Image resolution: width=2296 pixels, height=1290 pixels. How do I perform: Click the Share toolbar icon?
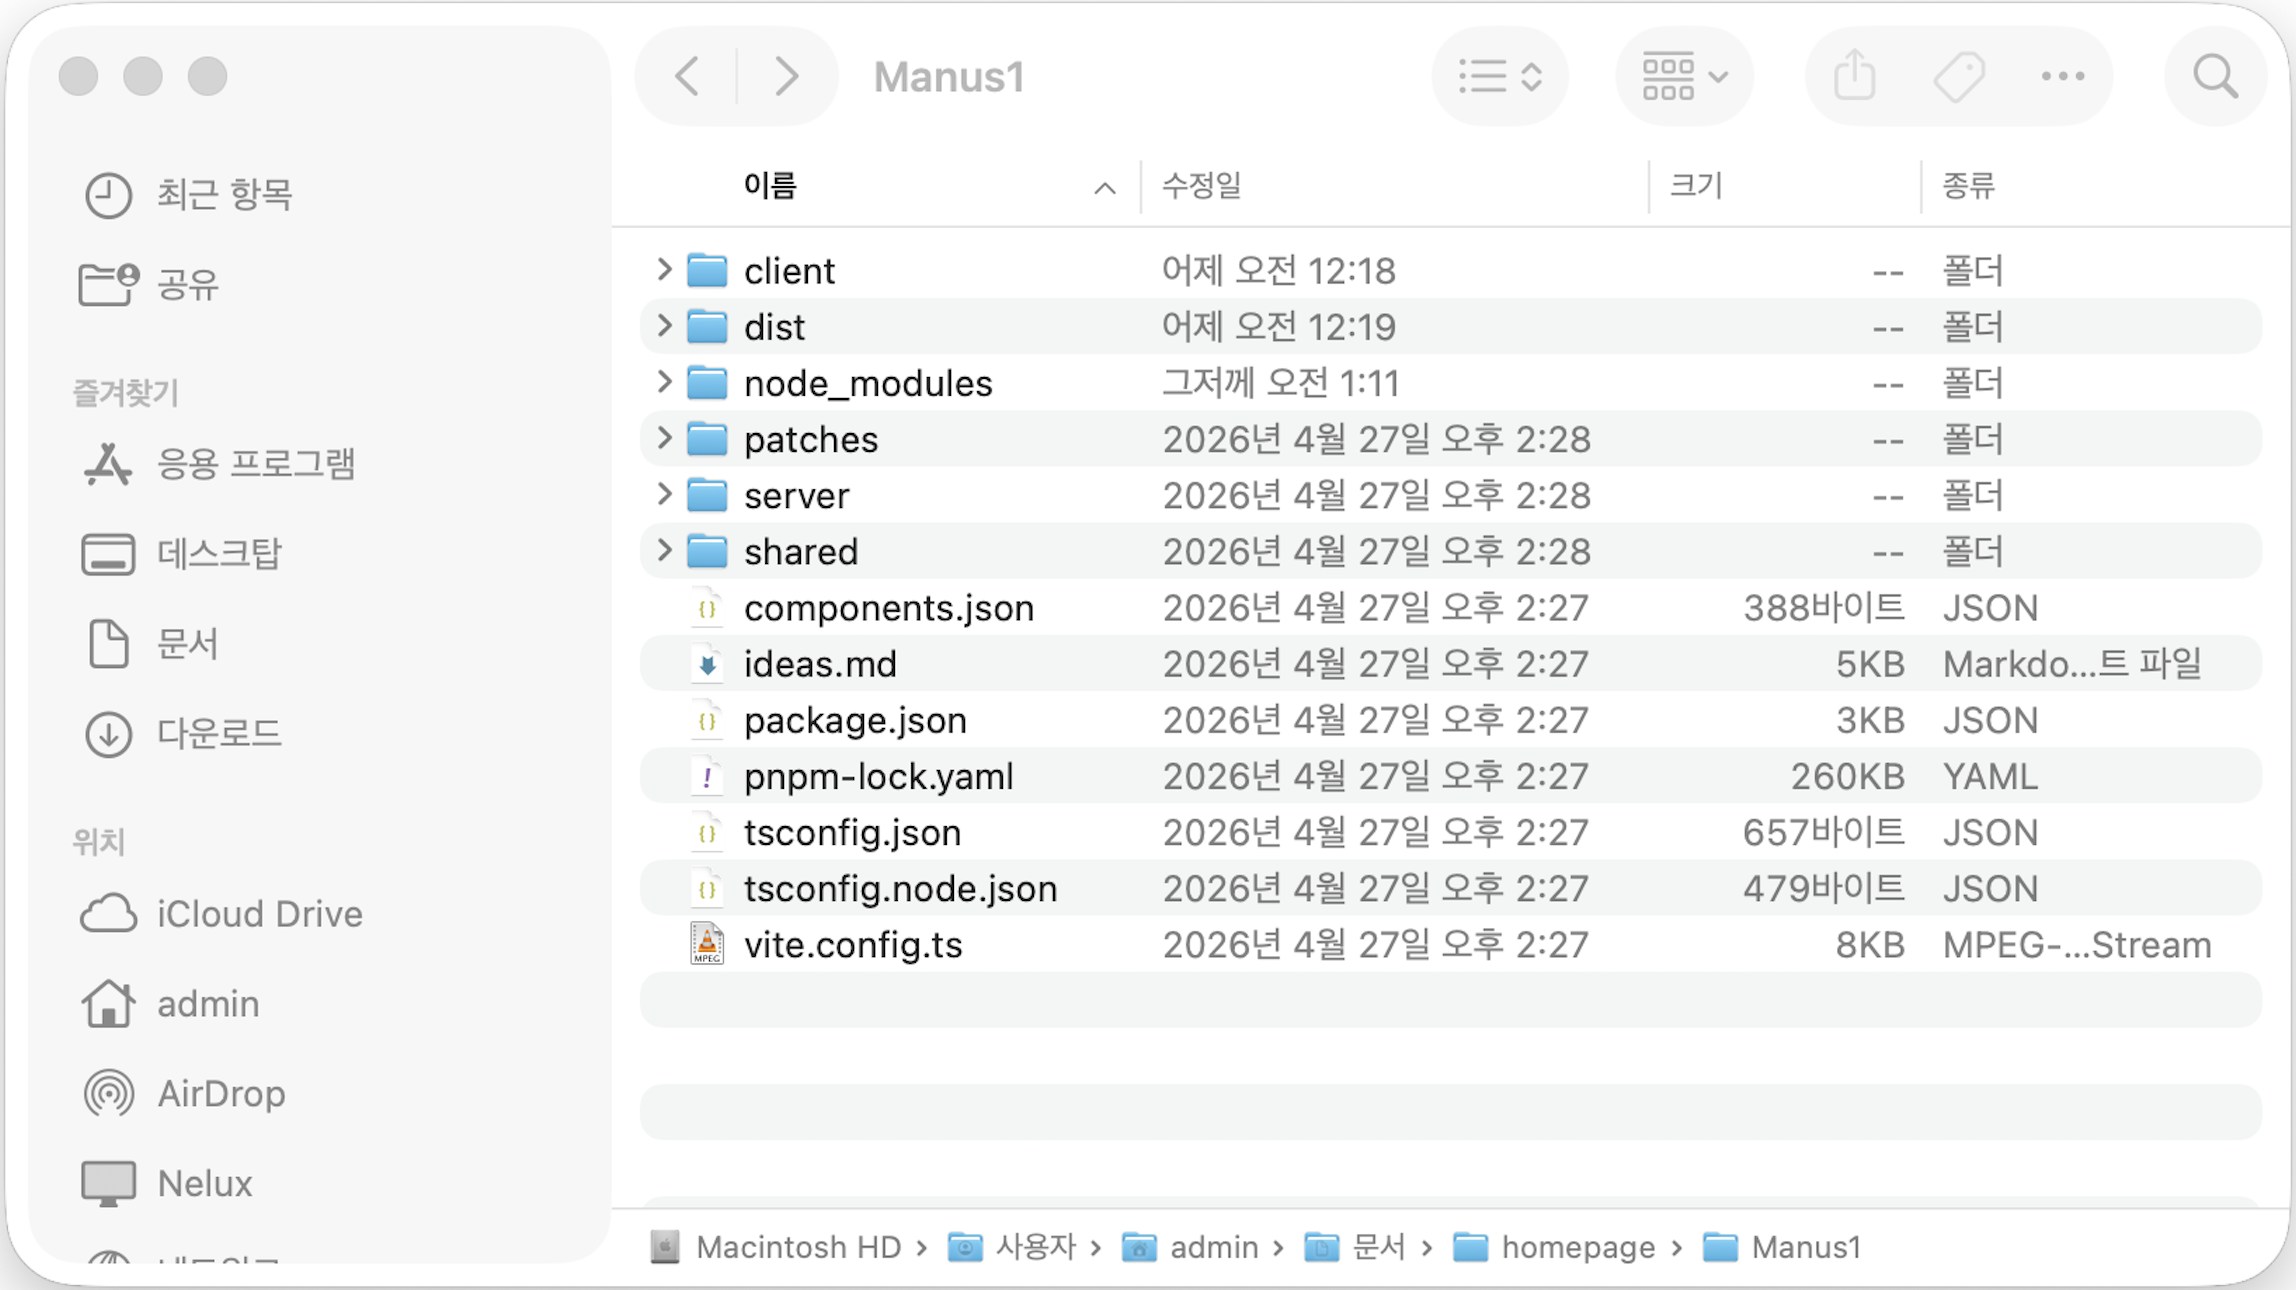point(1855,76)
